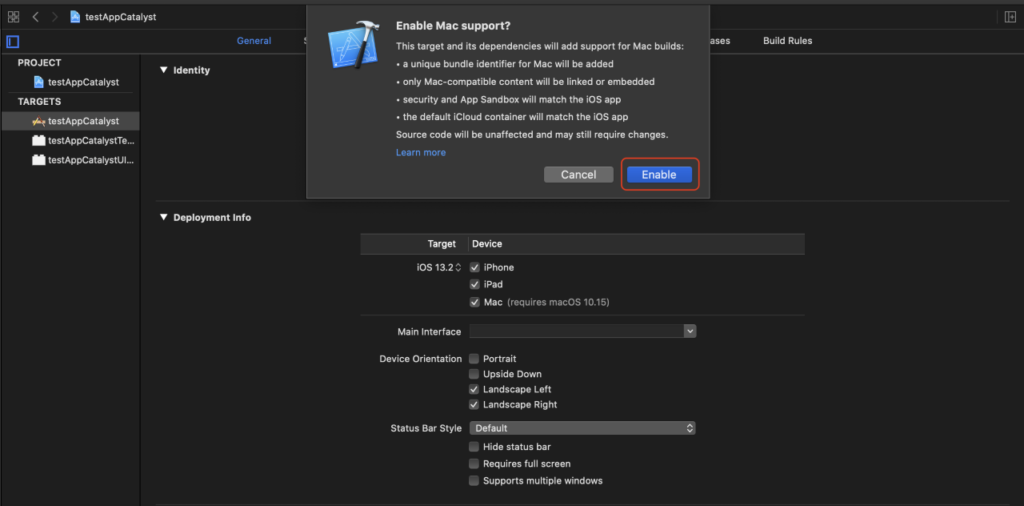The height and width of the screenshot is (506, 1024).
Task: Open the Status Bar Style dropdown
Action: [582, 428]
